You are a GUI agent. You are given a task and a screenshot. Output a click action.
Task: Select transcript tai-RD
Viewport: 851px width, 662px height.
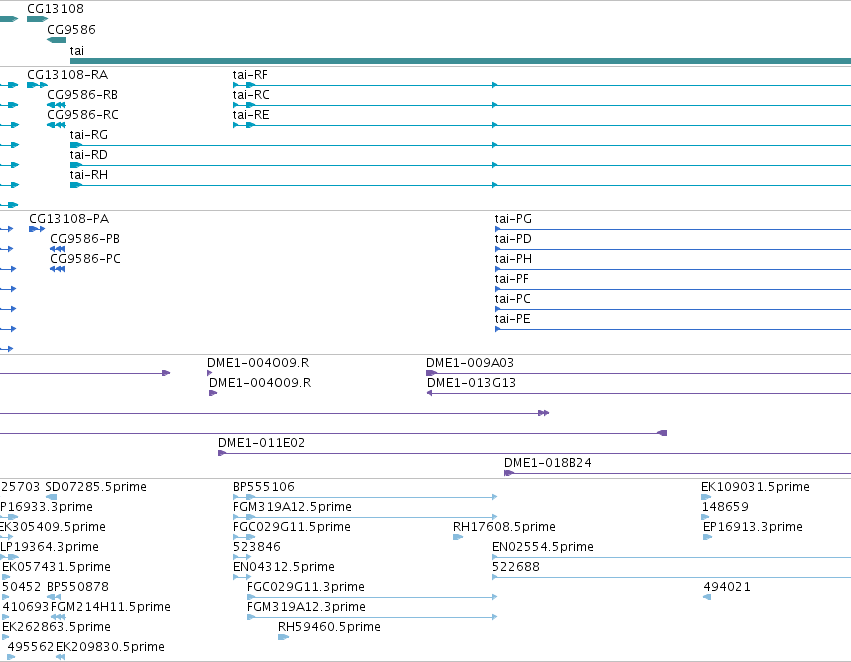[x=88, y=155]
